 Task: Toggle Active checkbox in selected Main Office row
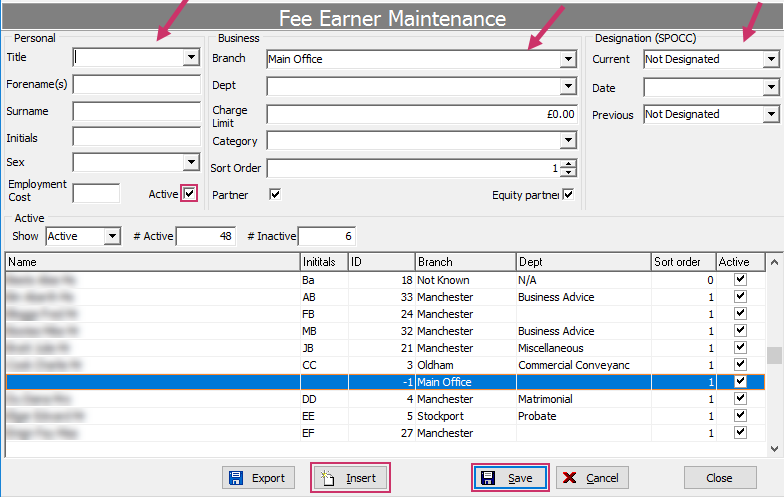(740, 382)
